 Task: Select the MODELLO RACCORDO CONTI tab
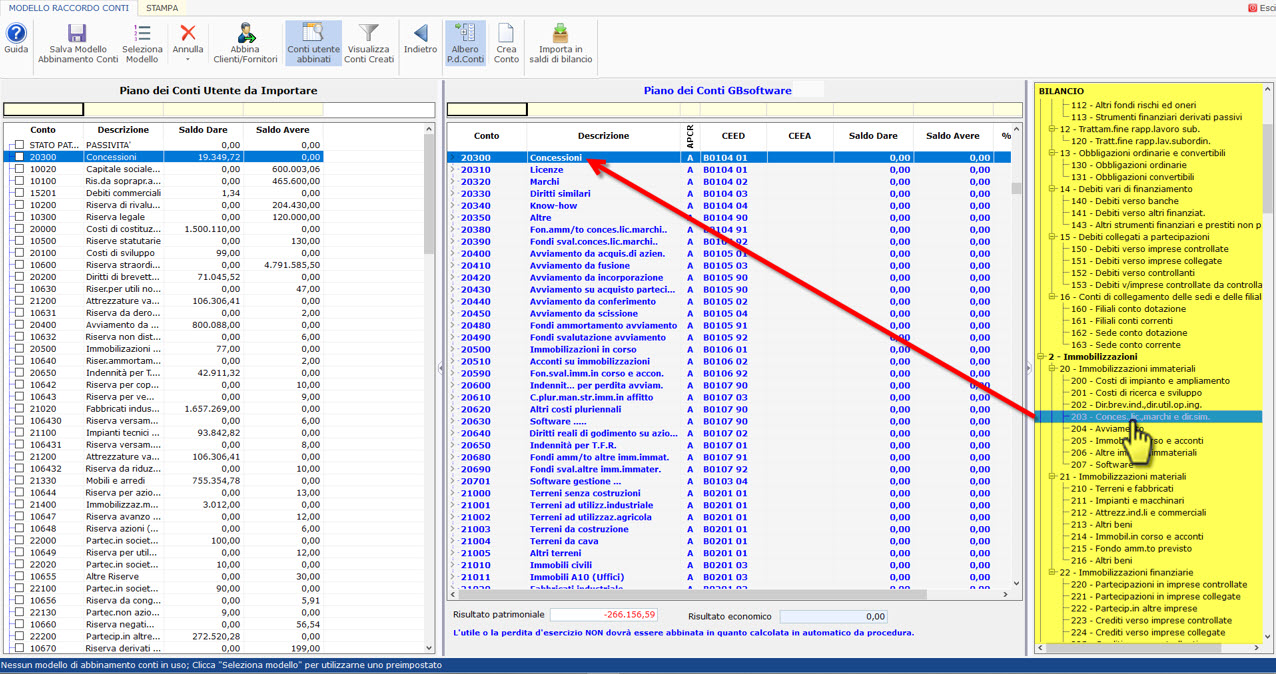tap(69, 7)
